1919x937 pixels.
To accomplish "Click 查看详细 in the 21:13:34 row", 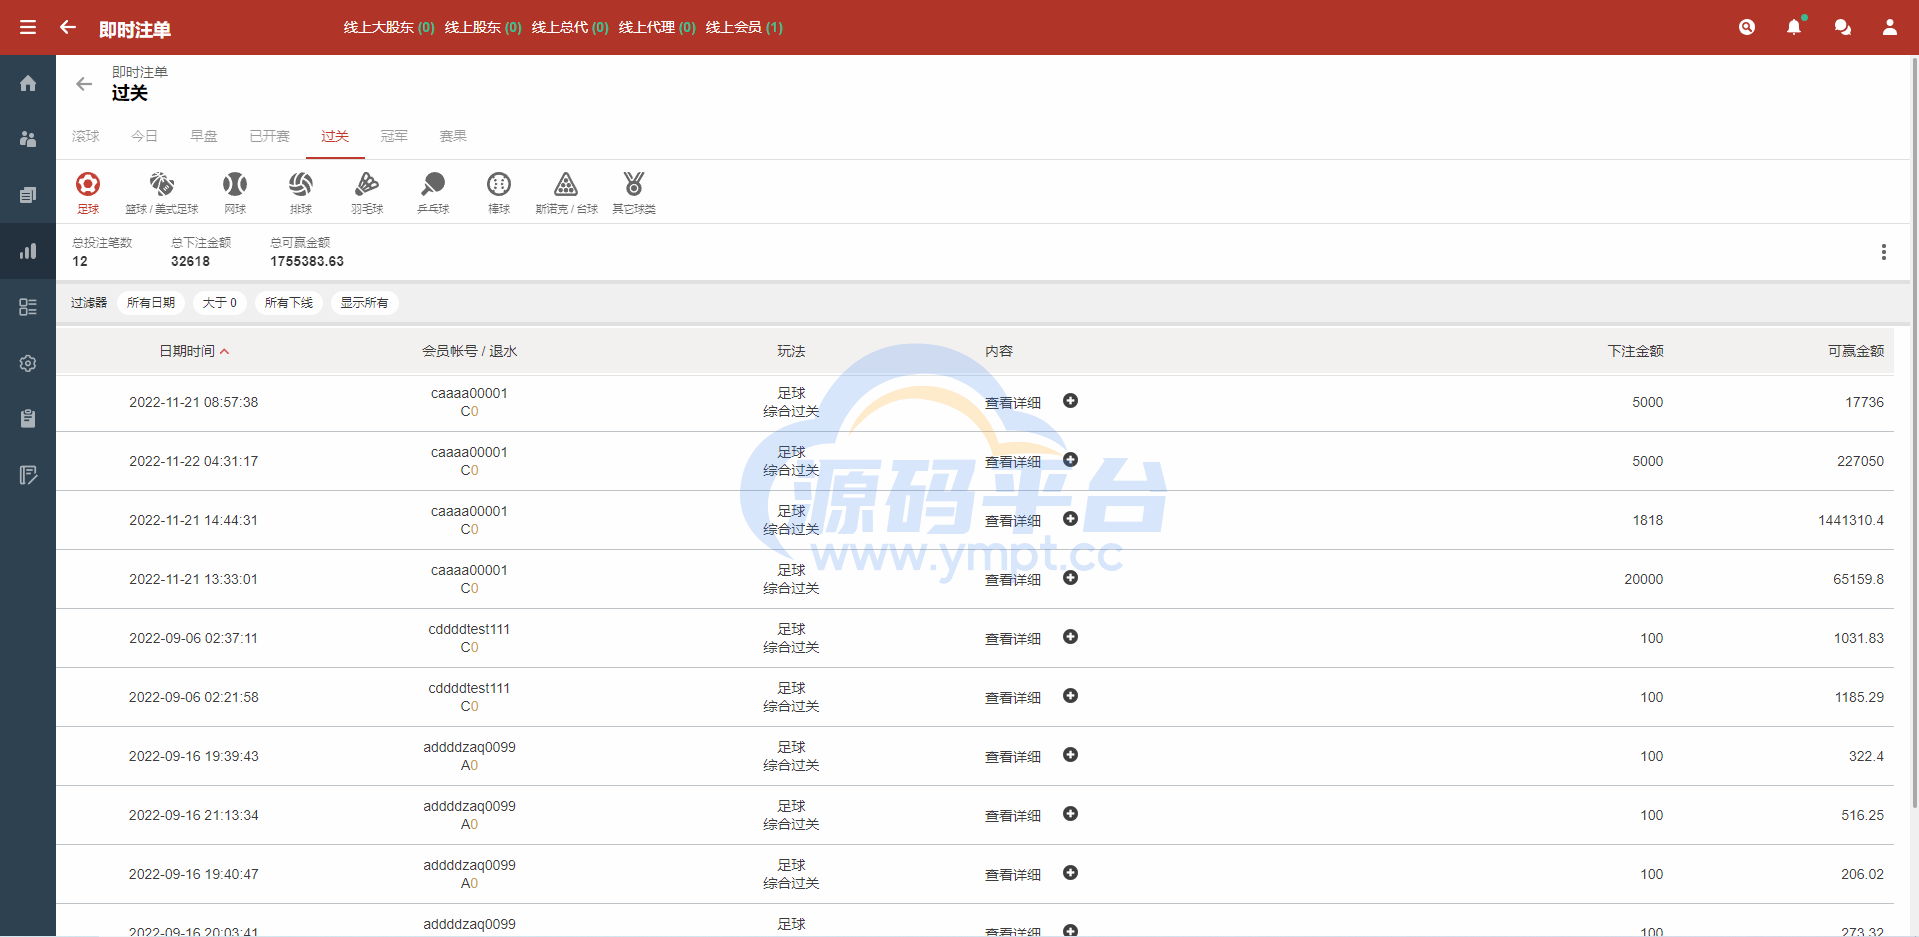I will pos(1013,816).
